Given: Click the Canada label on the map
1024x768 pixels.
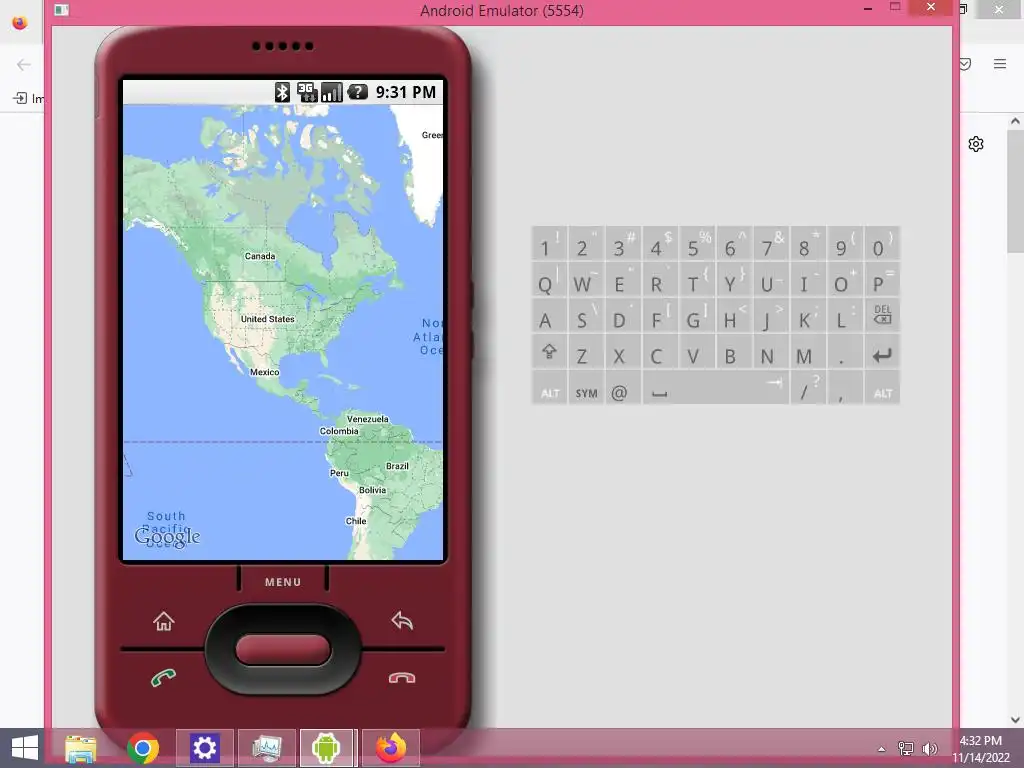Looking at the screenshot, I should tap(260, 256).
